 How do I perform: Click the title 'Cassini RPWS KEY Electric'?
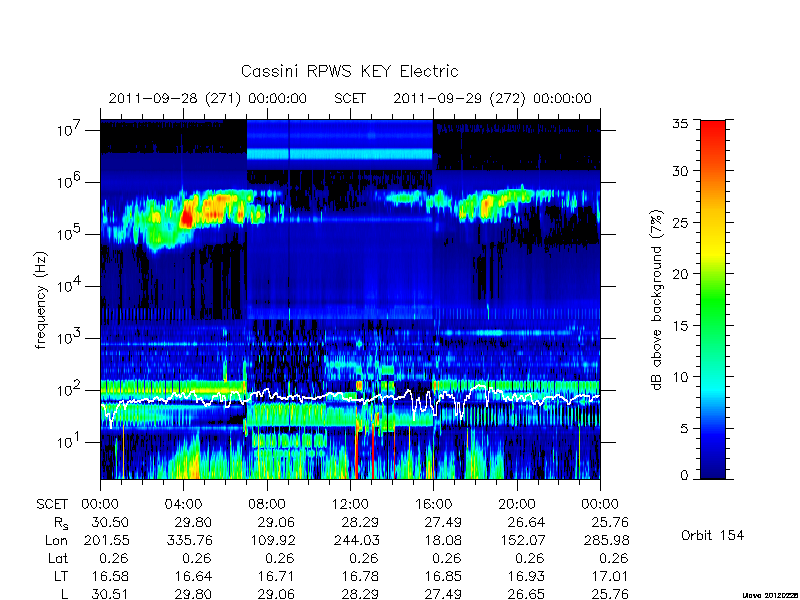[x=349, y=71]
